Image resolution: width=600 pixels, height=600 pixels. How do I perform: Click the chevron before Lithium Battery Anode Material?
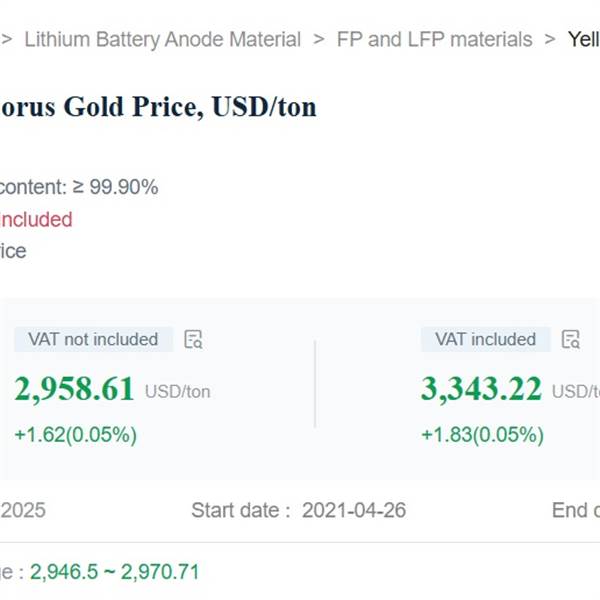tap(6, 40)
